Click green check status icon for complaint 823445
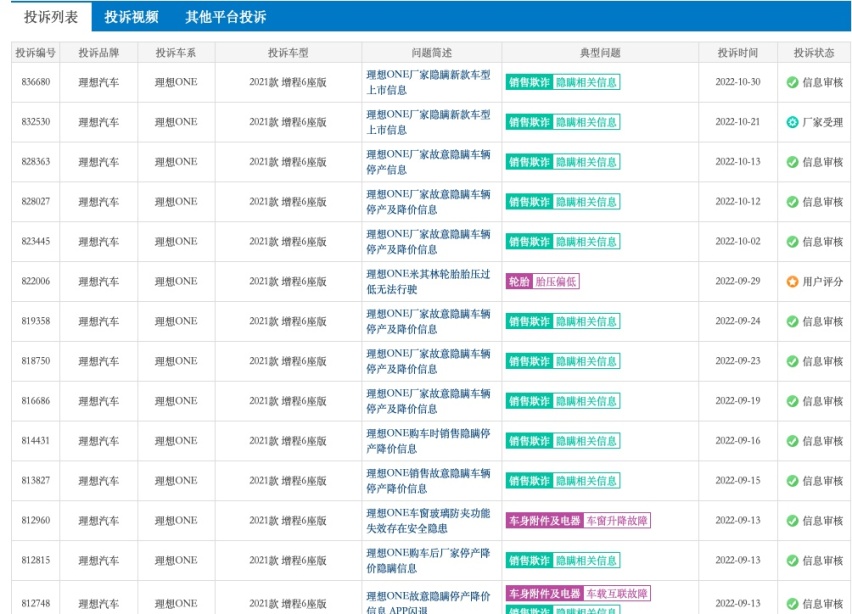852x614 pixels. (792, 242)
